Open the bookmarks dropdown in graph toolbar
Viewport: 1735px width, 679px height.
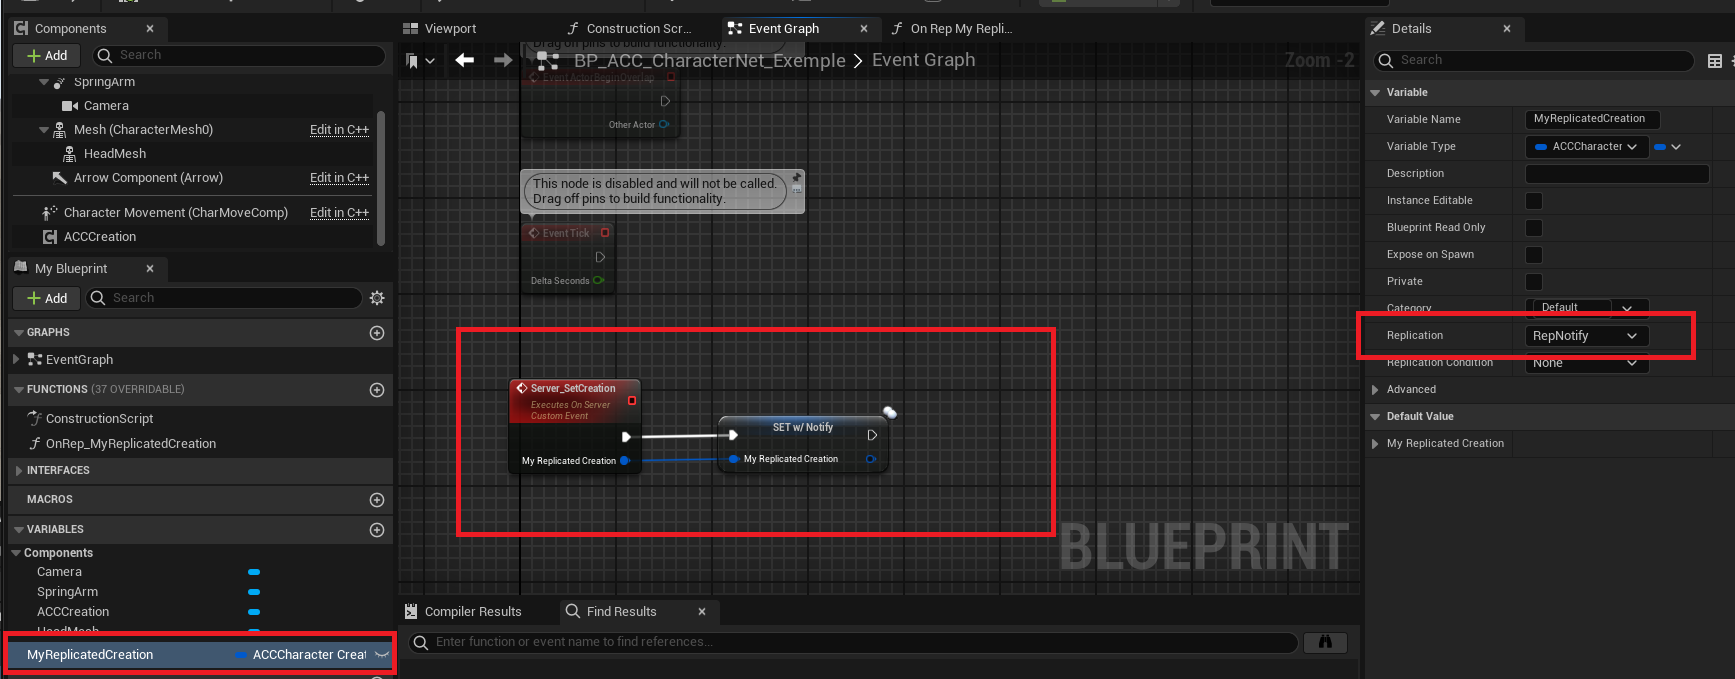420,61
